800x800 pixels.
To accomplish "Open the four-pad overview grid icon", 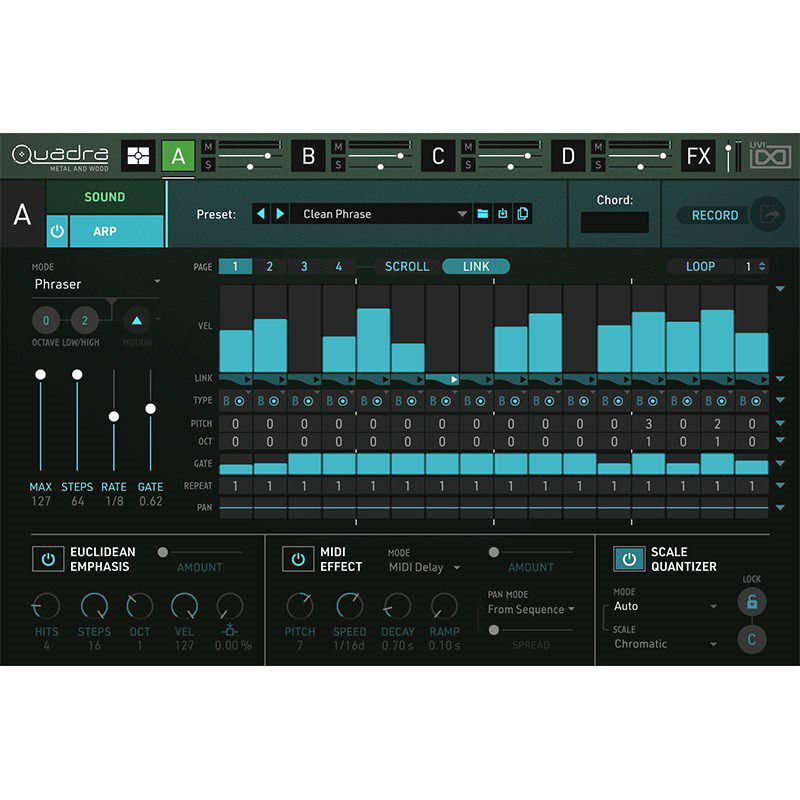I will coord(138,156).
